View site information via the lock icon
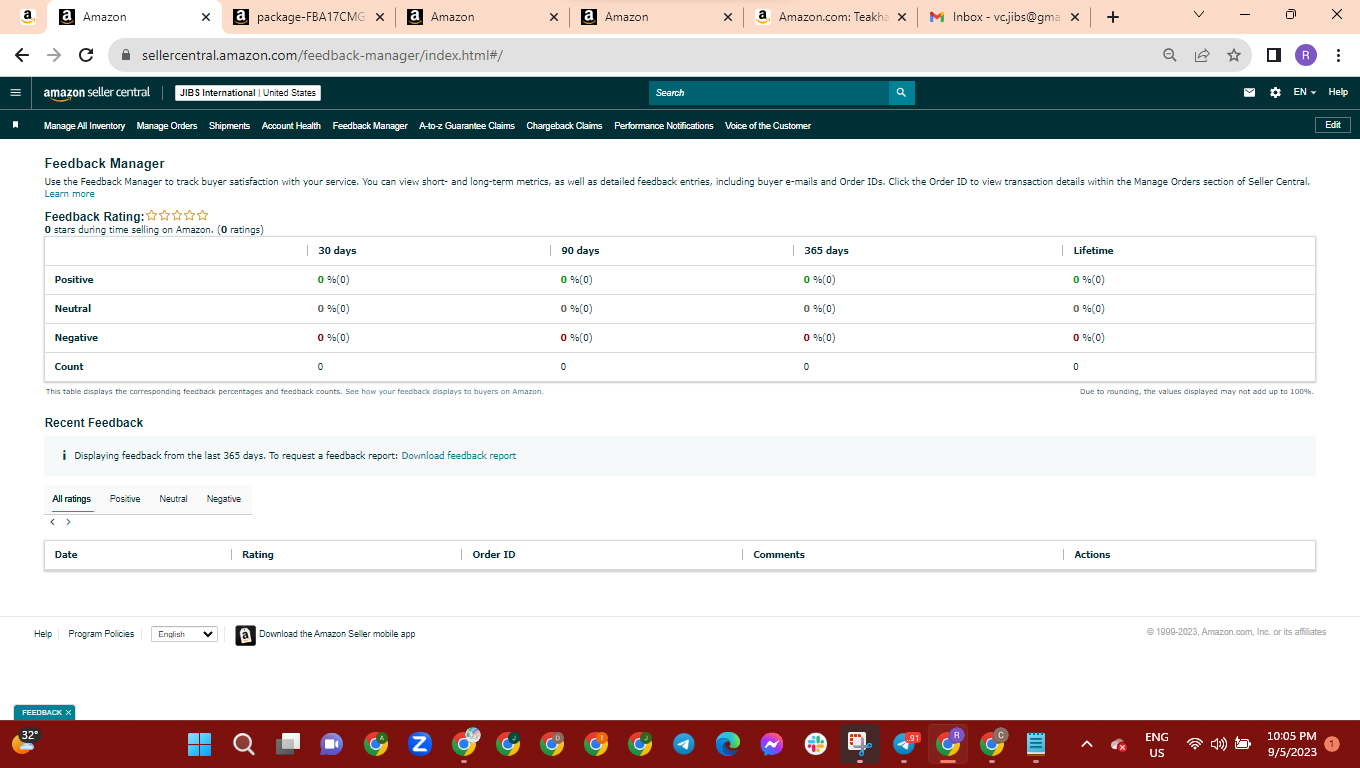Viewport: 1360px width, 768px height. (126, 55)
